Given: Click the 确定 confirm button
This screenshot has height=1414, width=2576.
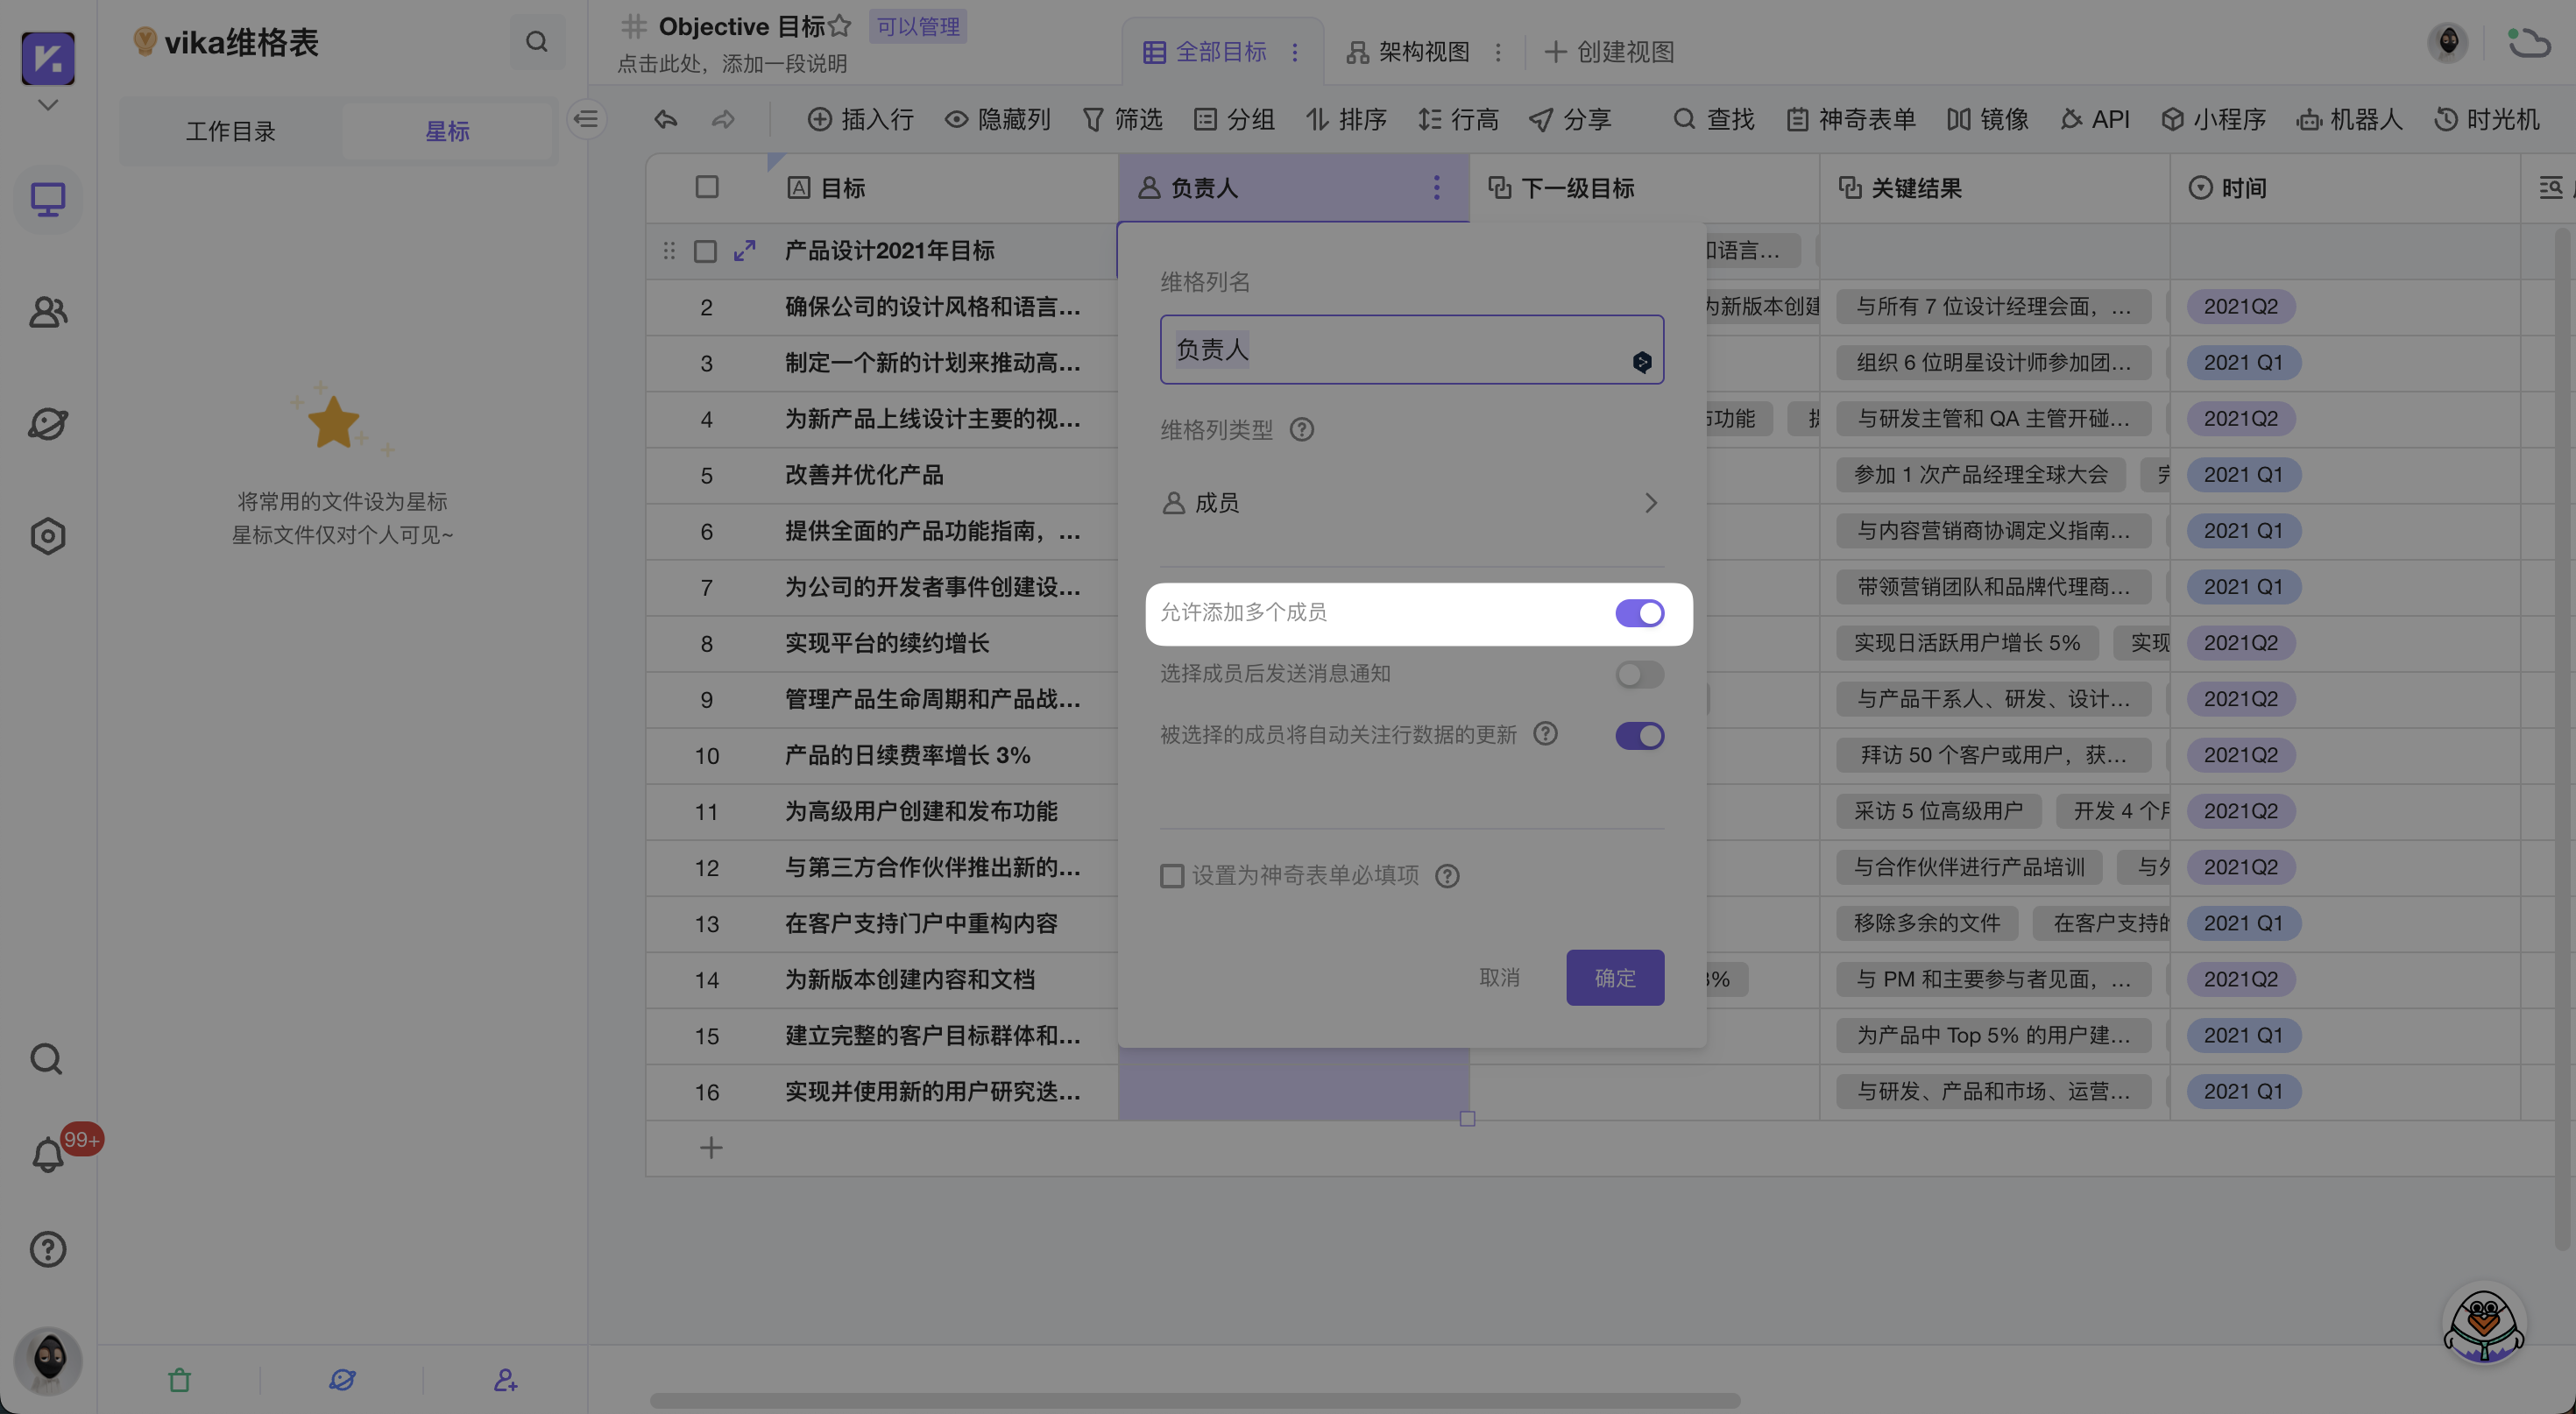Looking at the screenshot, I should [1614, 977].
